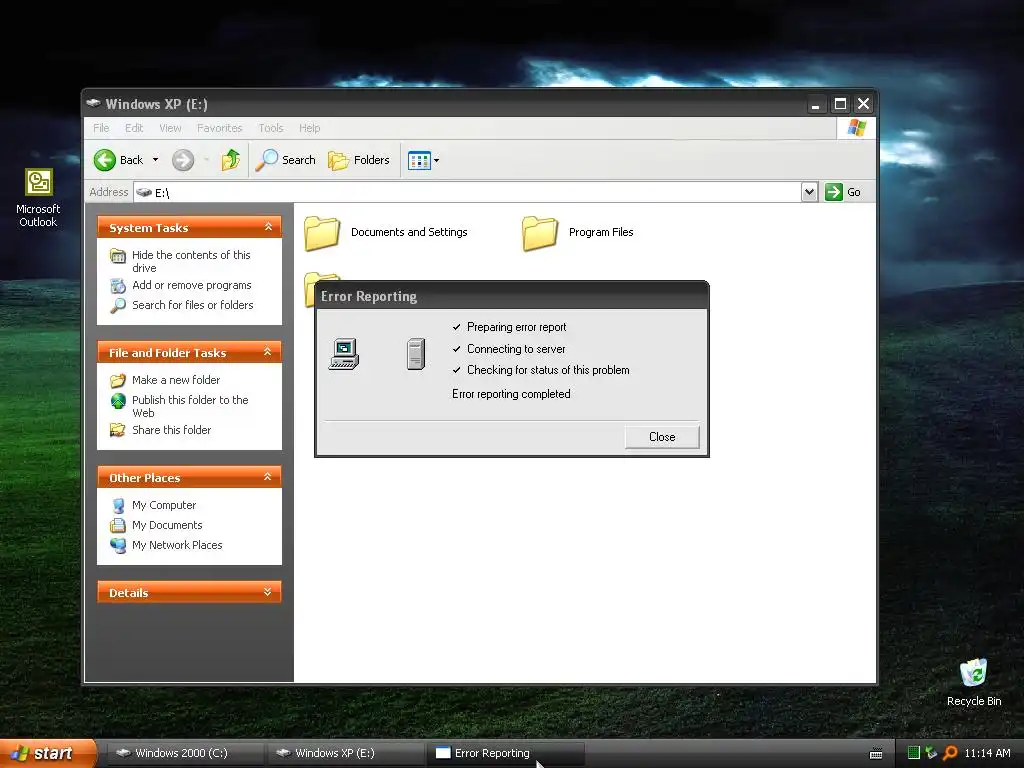The image size is (1024, 768).
Task: Click the greyed Forward arrow button
Action: tap(183, 160)
